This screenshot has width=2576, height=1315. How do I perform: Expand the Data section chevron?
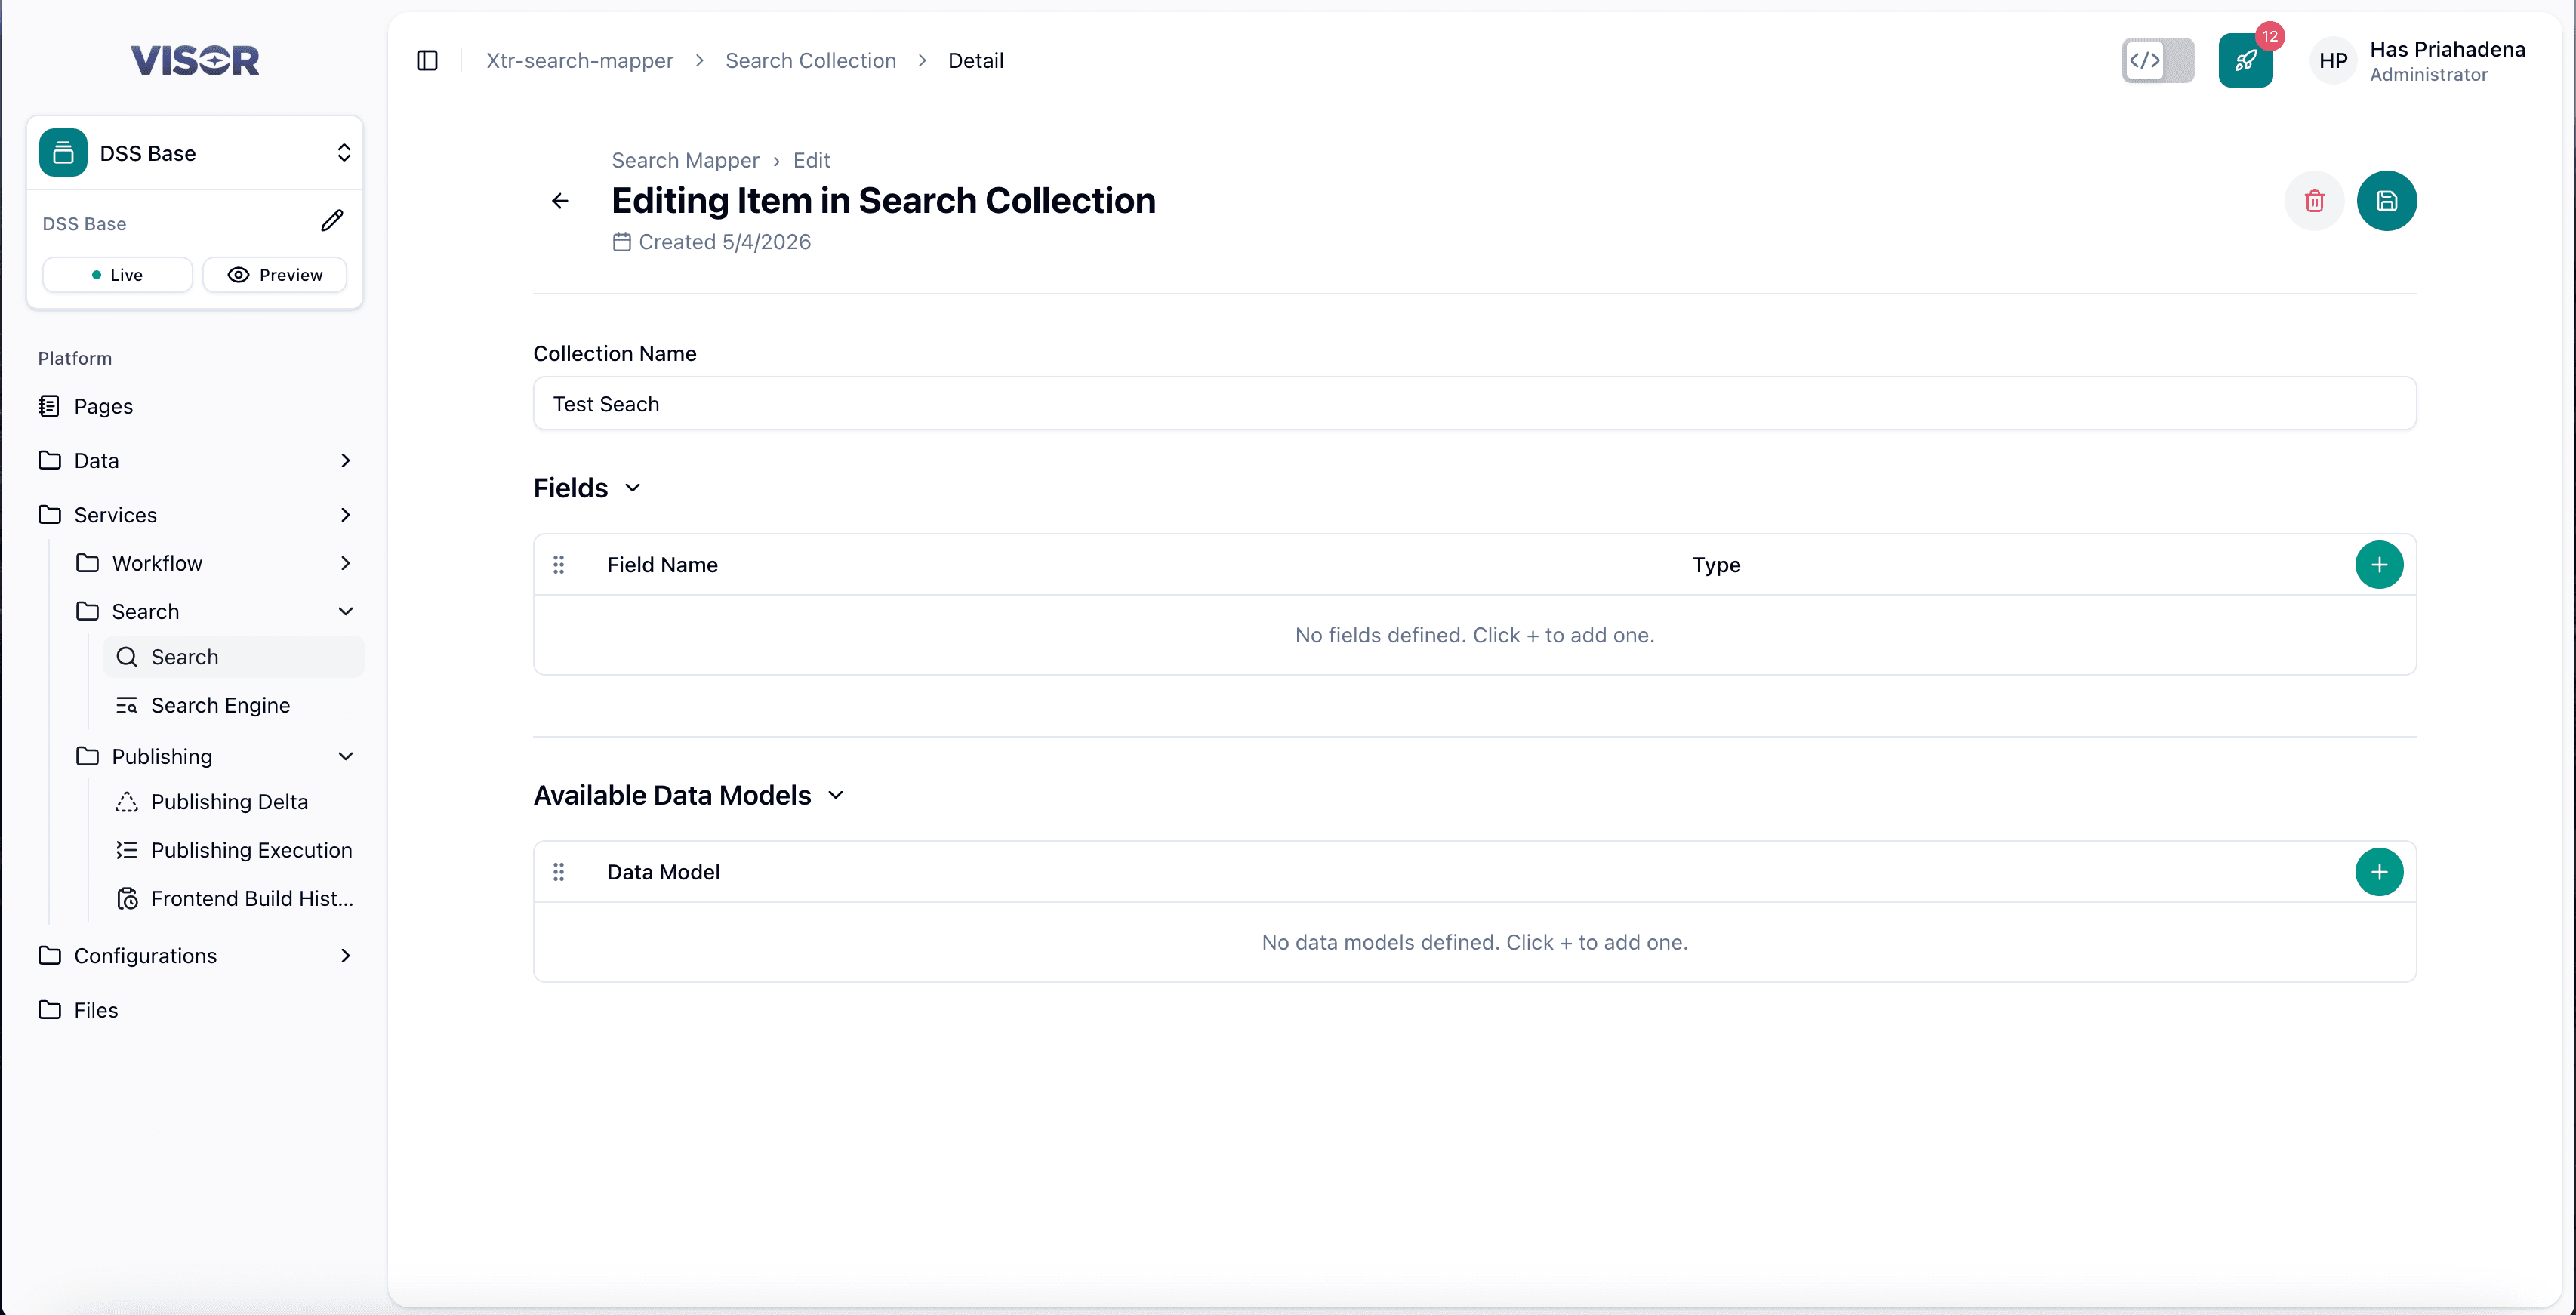tap(346, 461)
